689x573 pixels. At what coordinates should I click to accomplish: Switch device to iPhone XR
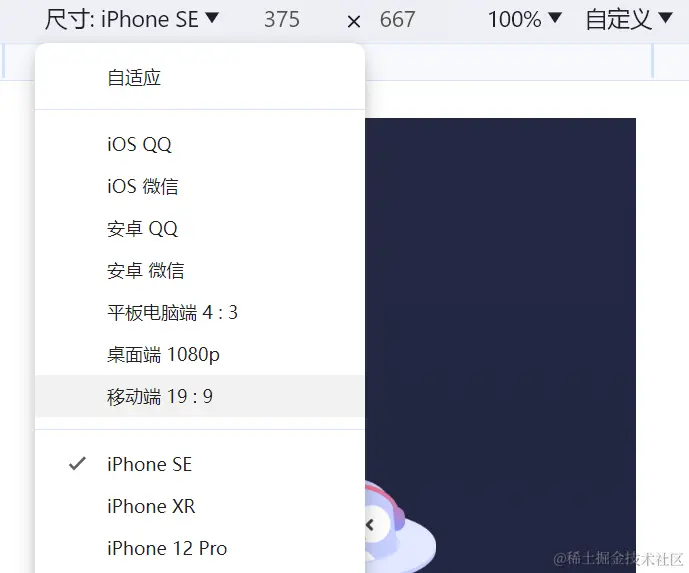tap(200, 506)
